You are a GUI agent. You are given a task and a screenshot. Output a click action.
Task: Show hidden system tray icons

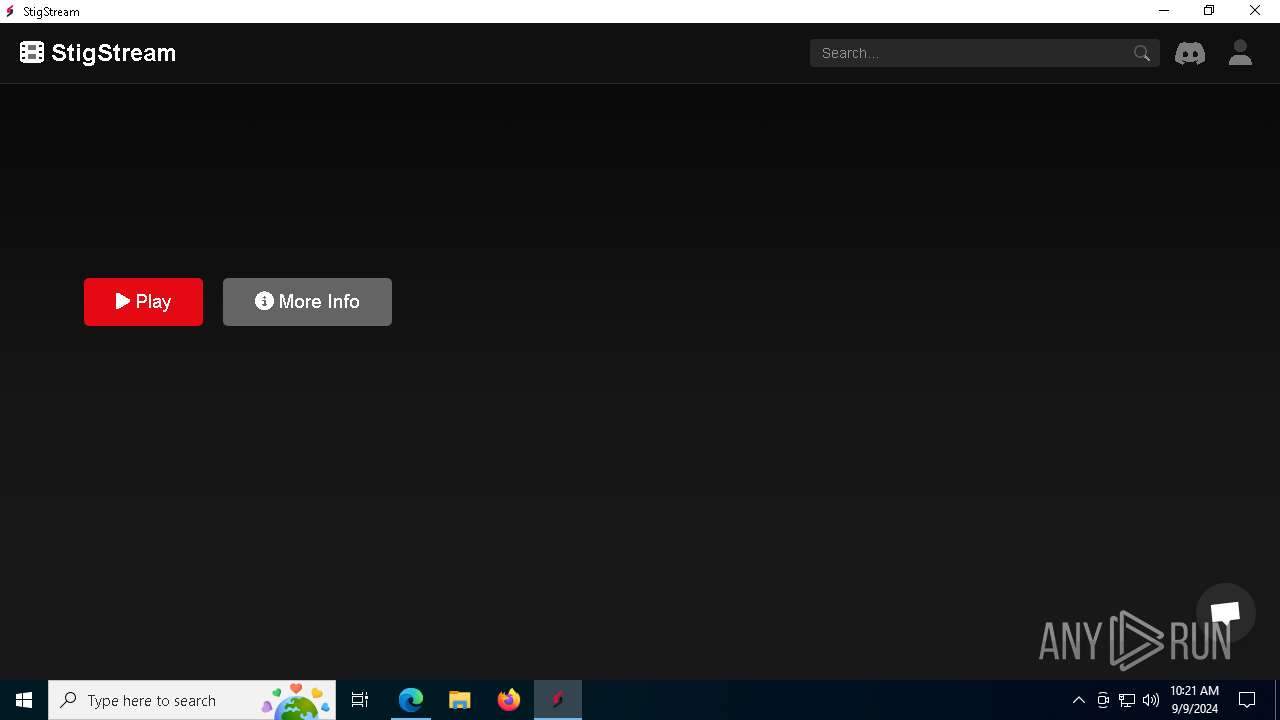point(1078,700)
